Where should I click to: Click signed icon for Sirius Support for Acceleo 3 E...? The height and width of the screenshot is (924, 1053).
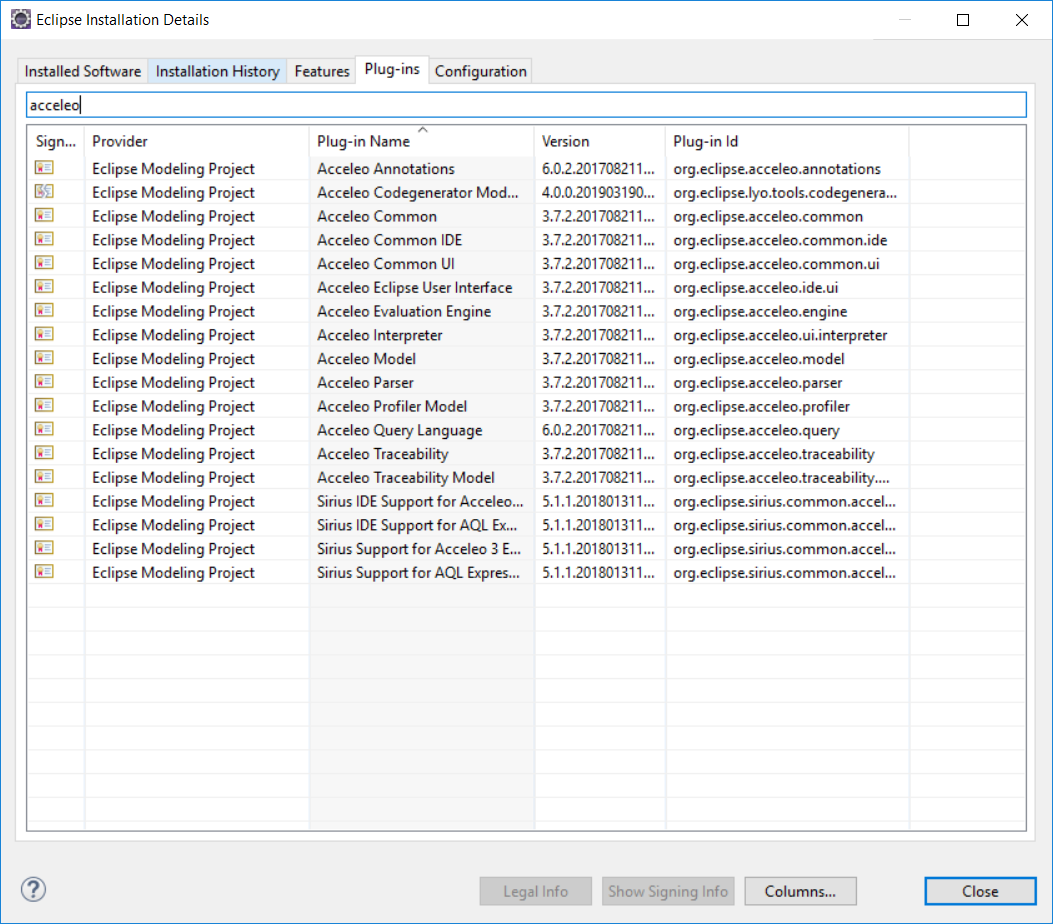coord(44,548)
